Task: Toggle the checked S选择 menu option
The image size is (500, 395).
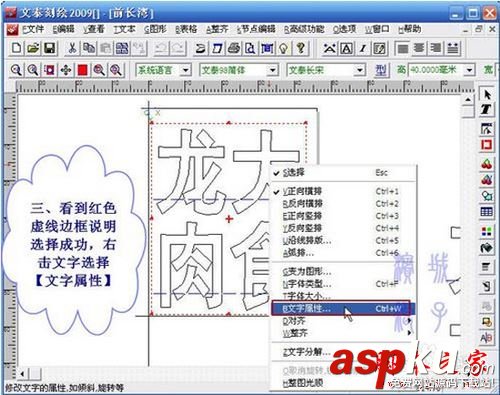Action: point(343,173)
